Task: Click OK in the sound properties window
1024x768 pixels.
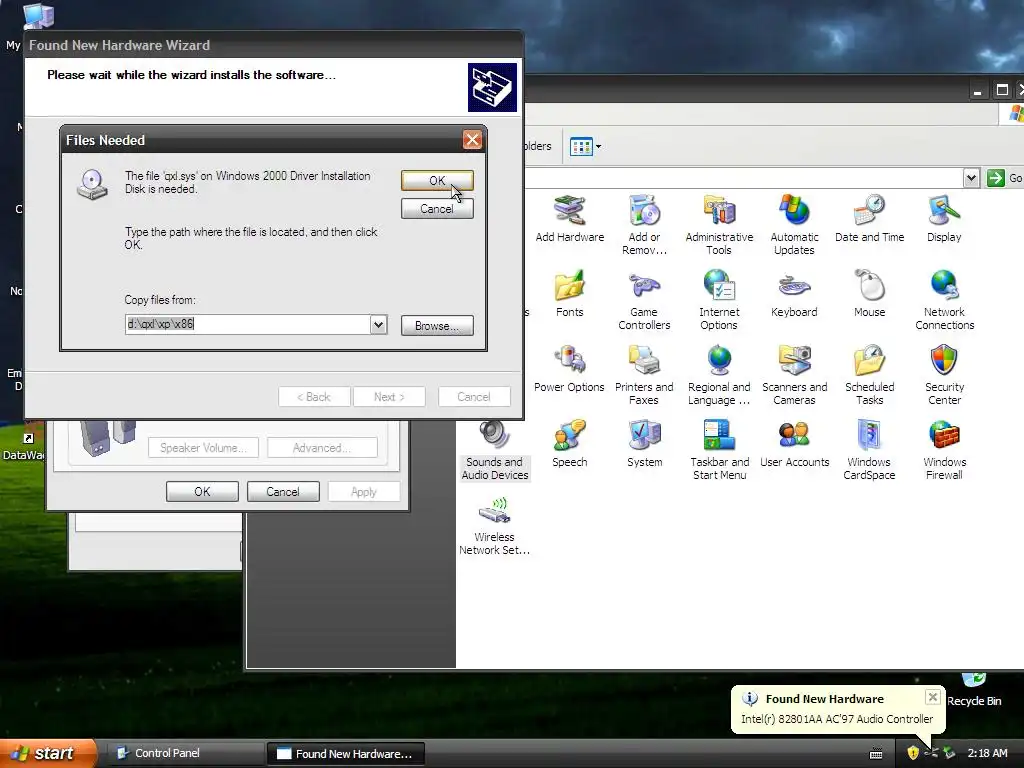Action: (202, 491)
